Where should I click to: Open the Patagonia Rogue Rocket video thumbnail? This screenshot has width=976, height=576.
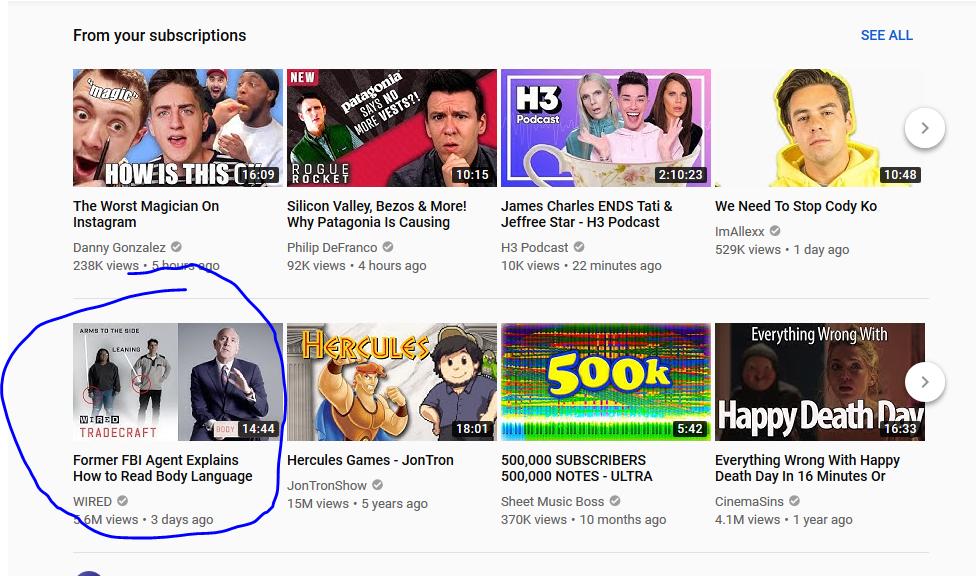[x=392, y=128]
